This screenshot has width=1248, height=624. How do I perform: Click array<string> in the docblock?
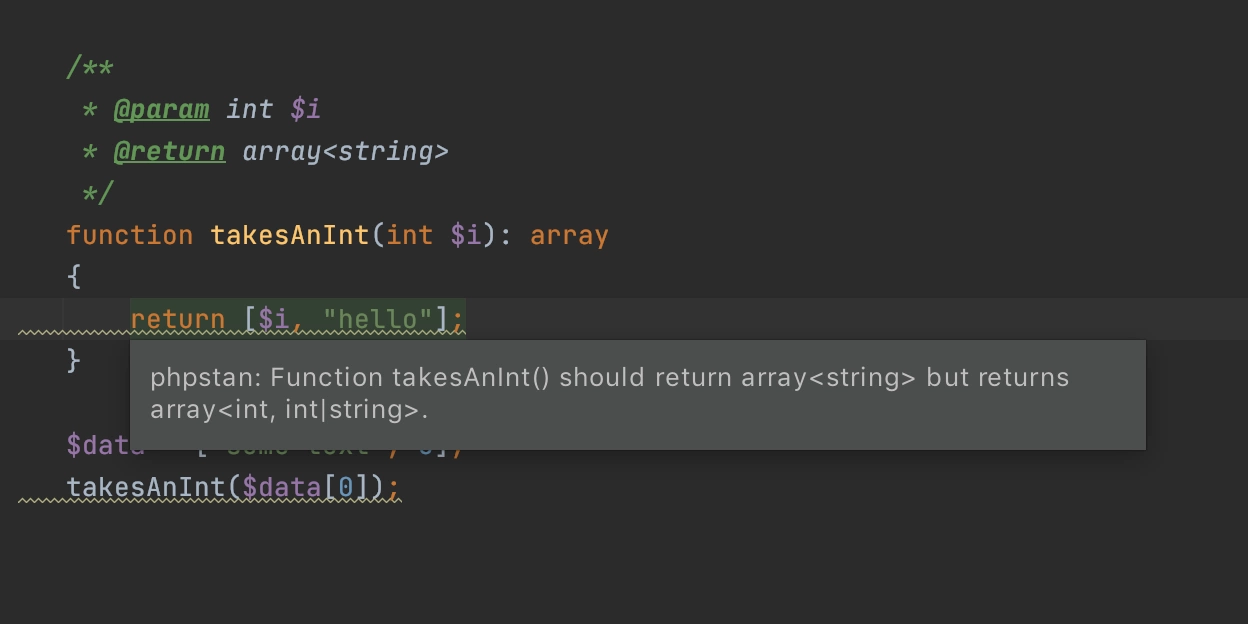[346, 151]
